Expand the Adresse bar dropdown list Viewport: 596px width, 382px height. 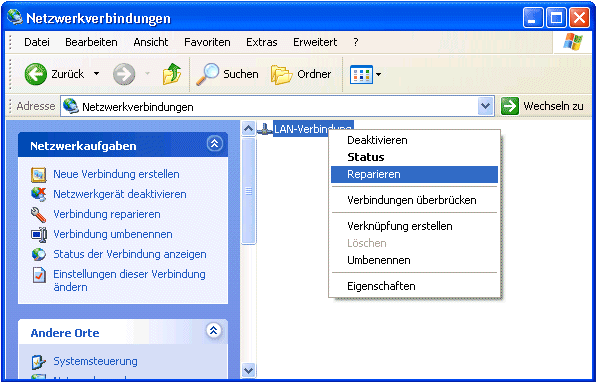click(485, 106)
